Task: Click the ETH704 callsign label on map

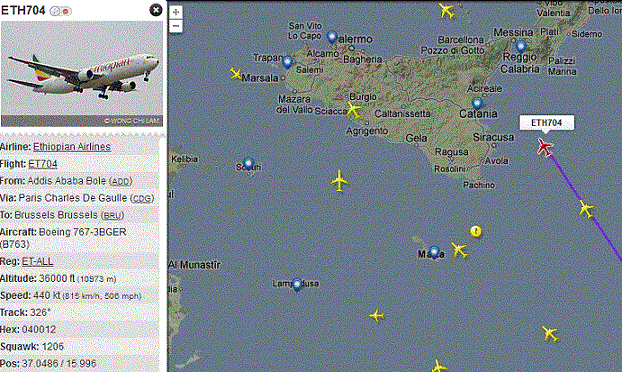Action: click(x=547, y=123)
